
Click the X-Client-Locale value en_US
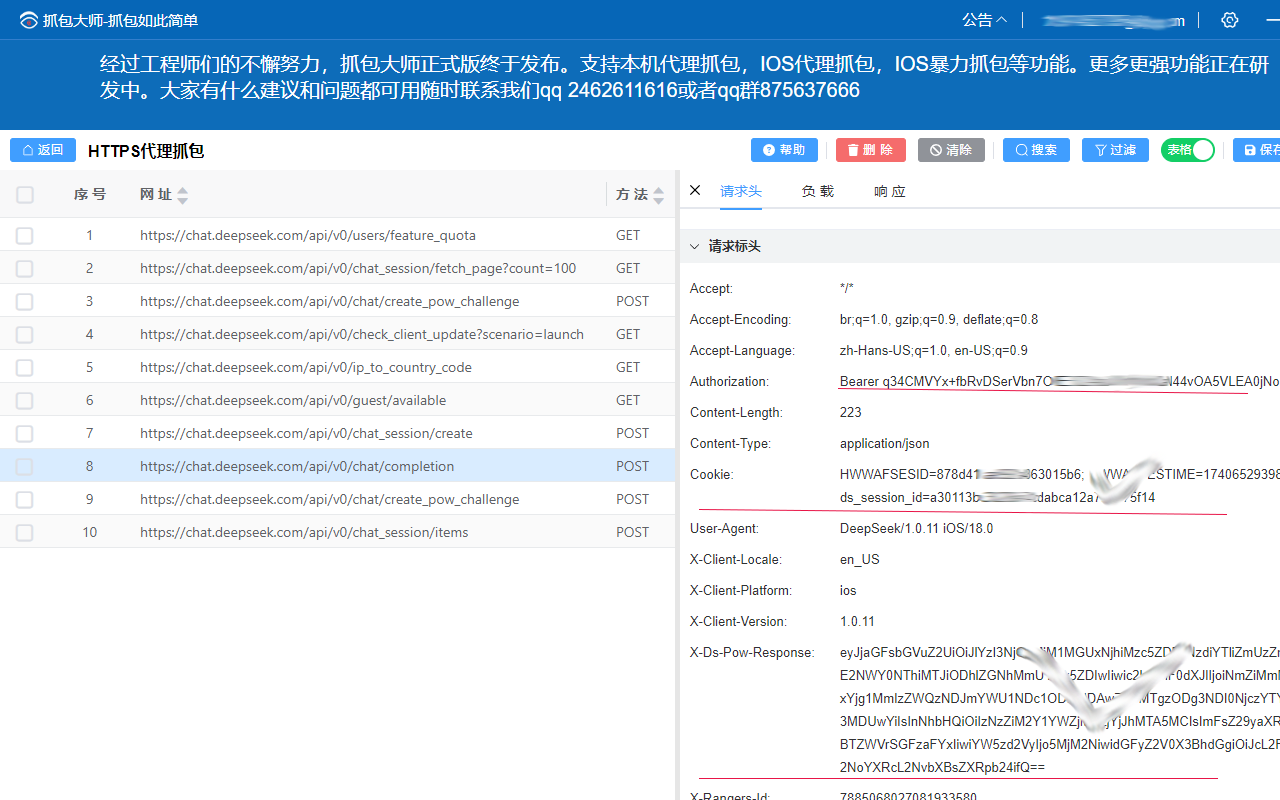tap(859, 559)
